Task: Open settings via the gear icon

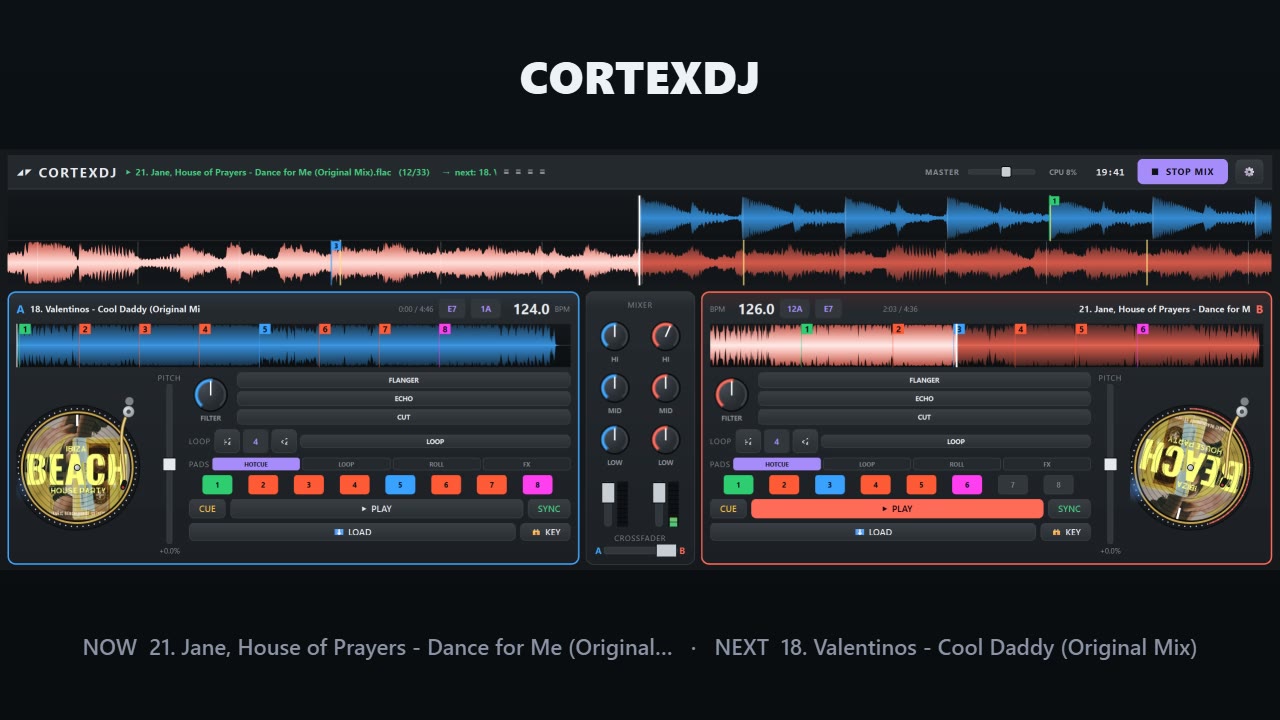Action: tap(1249, 172)
